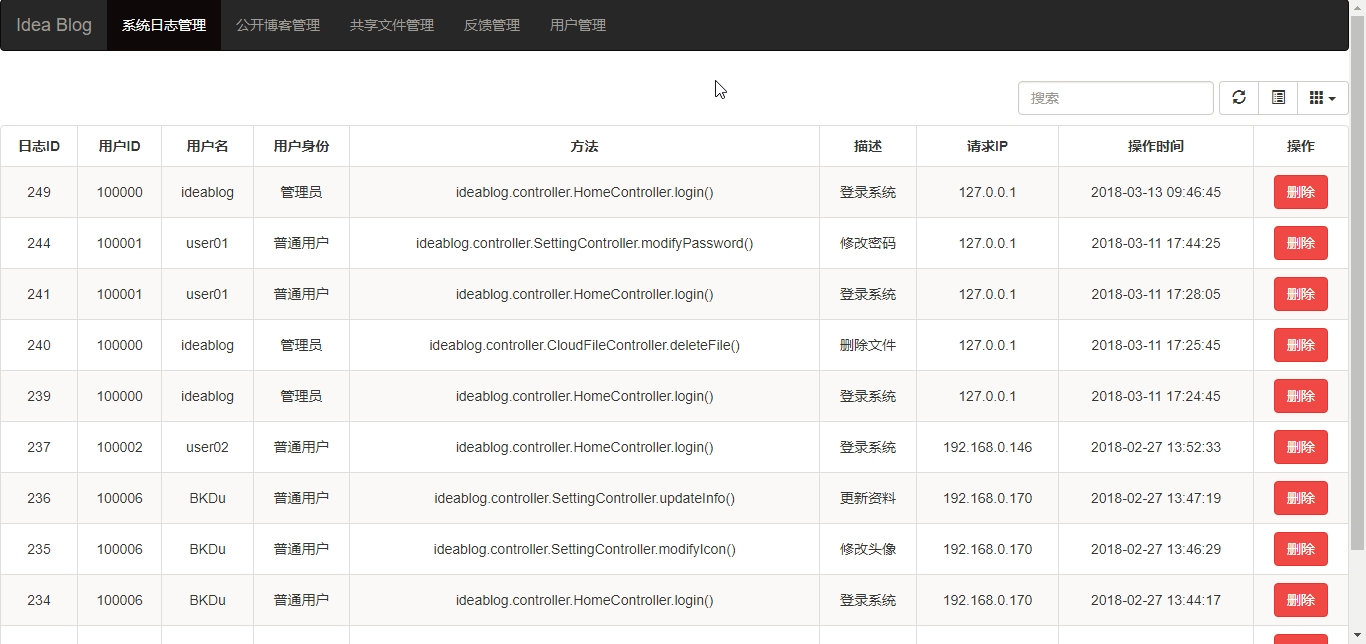Click timestamp 2018-03-13 09:46:45

1155,192
